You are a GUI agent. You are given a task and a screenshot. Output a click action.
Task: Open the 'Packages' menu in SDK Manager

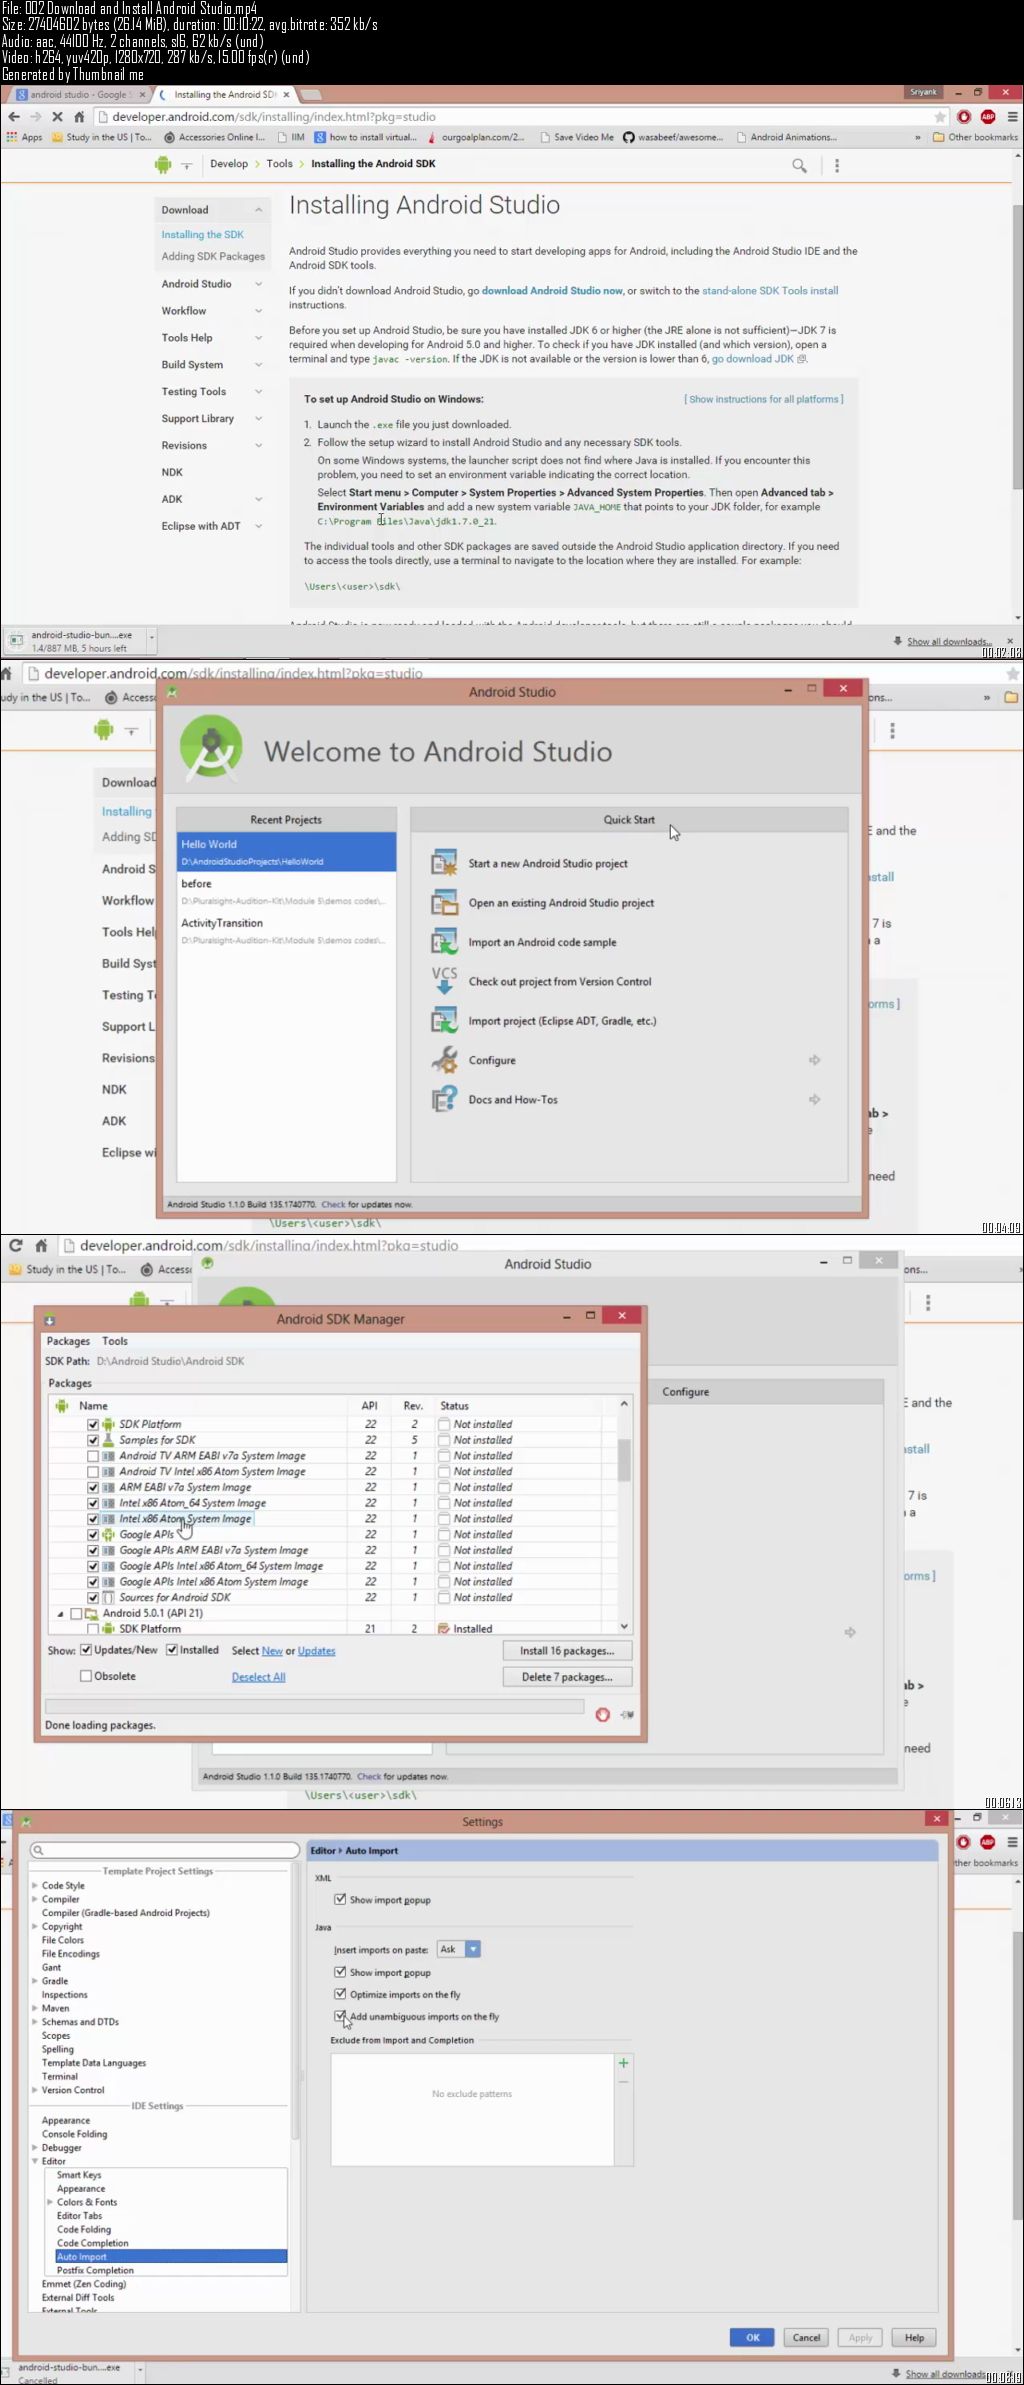68,1341
